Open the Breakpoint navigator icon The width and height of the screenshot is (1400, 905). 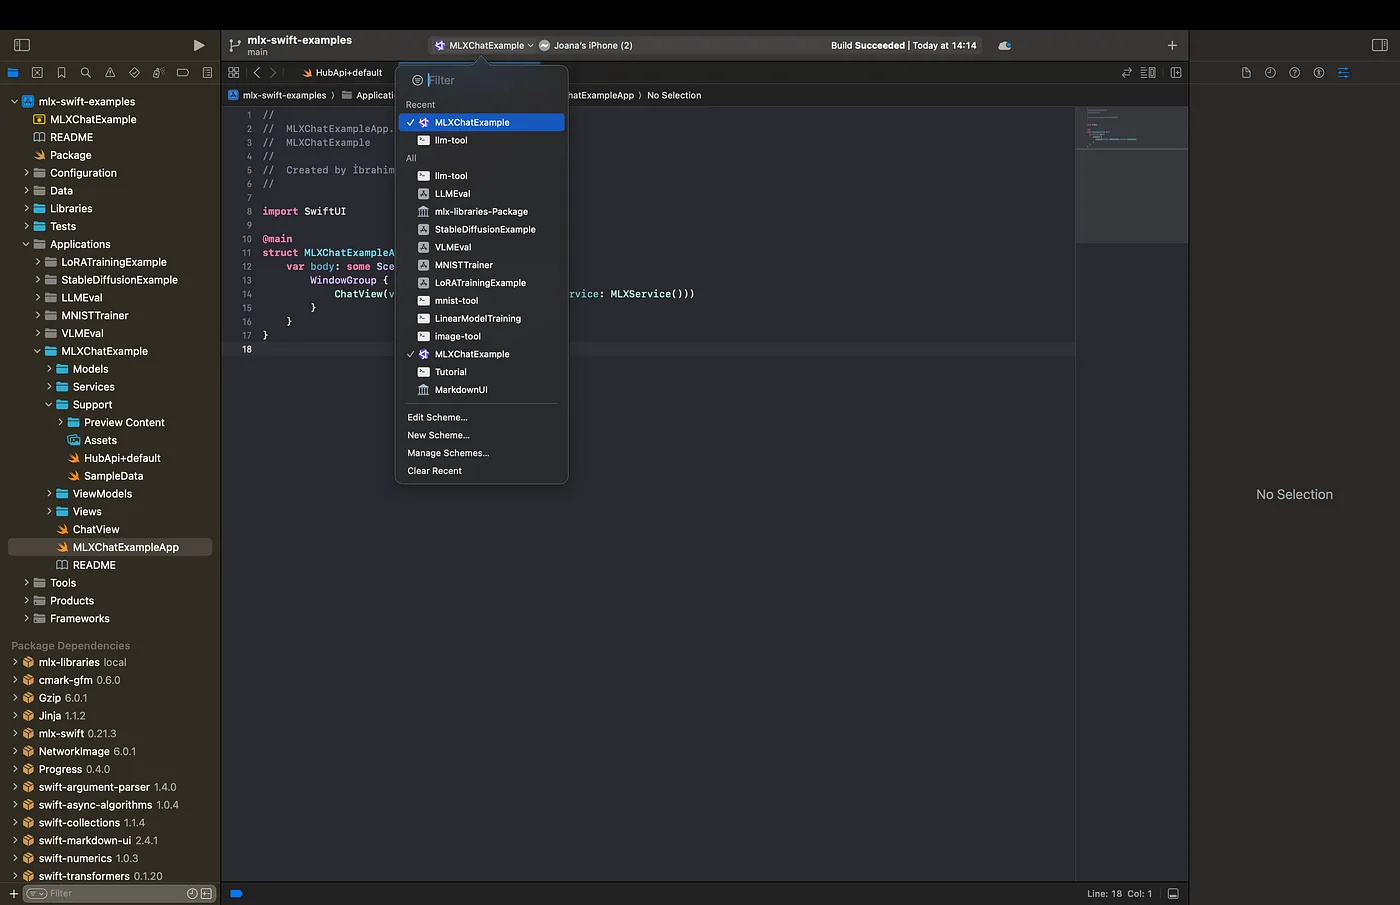pos(183,73)
